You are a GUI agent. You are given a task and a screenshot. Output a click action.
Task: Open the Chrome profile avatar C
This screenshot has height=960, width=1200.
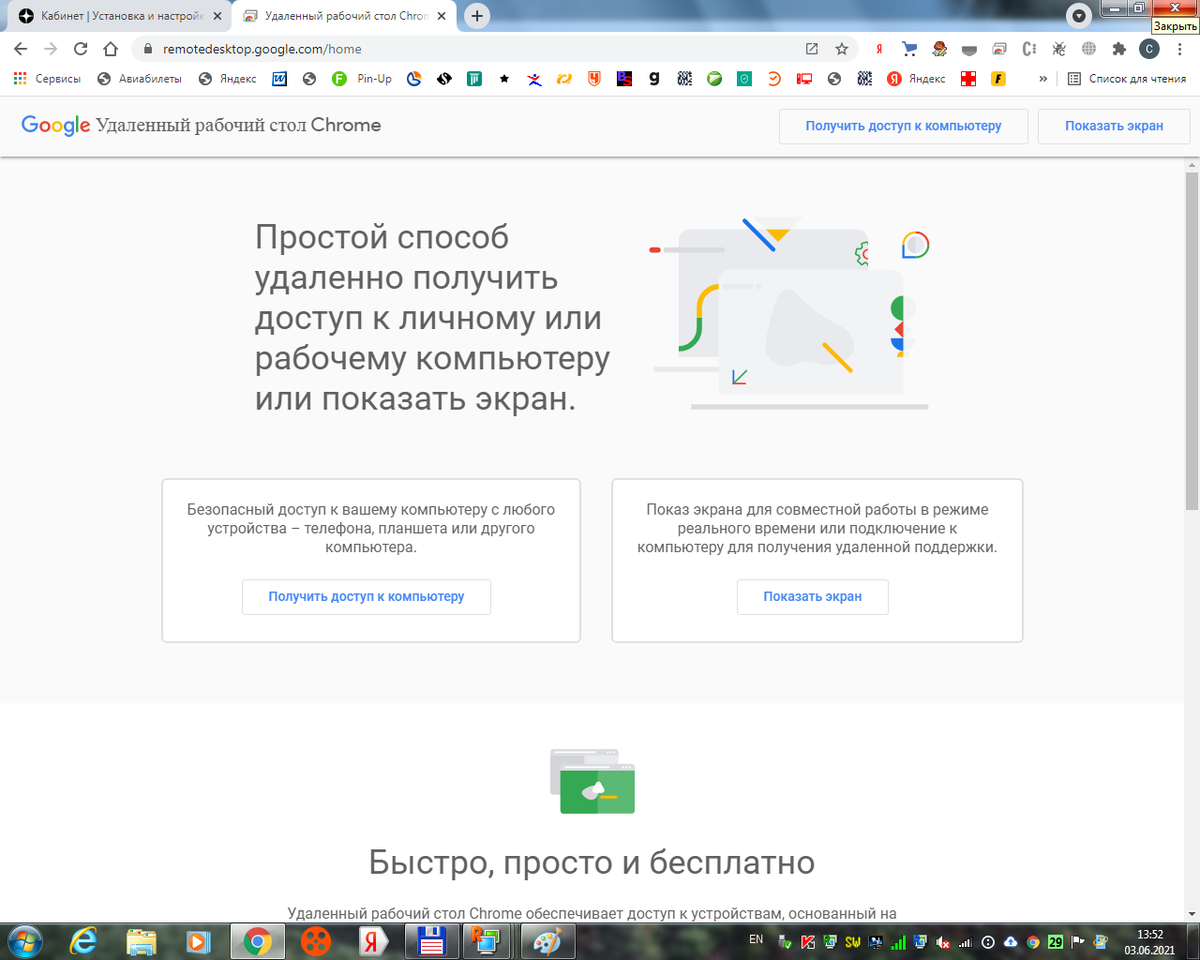pos(1150,48)
